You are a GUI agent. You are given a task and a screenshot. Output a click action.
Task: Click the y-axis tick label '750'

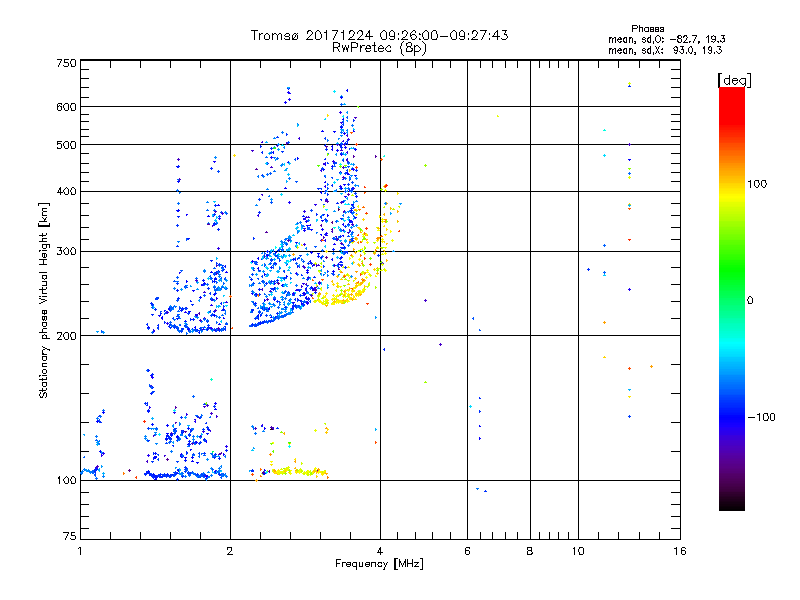(x=66, y=63)
